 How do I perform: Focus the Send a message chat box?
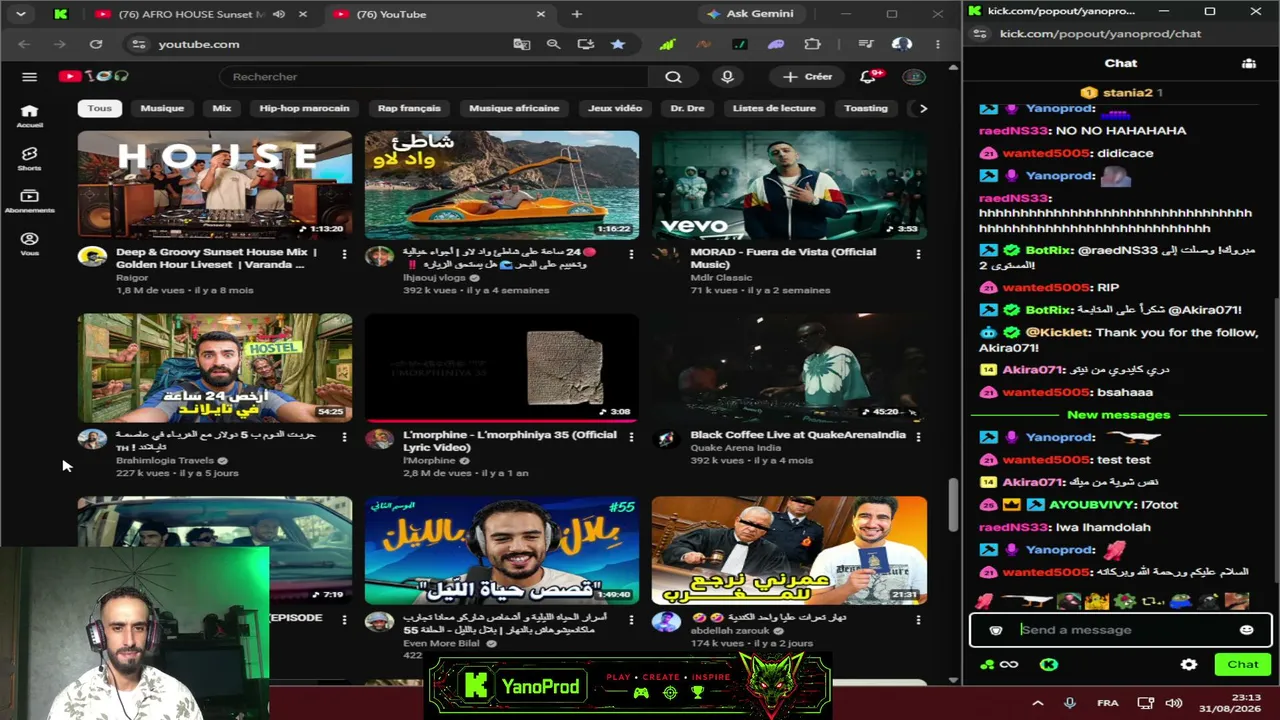(1120, 630)
